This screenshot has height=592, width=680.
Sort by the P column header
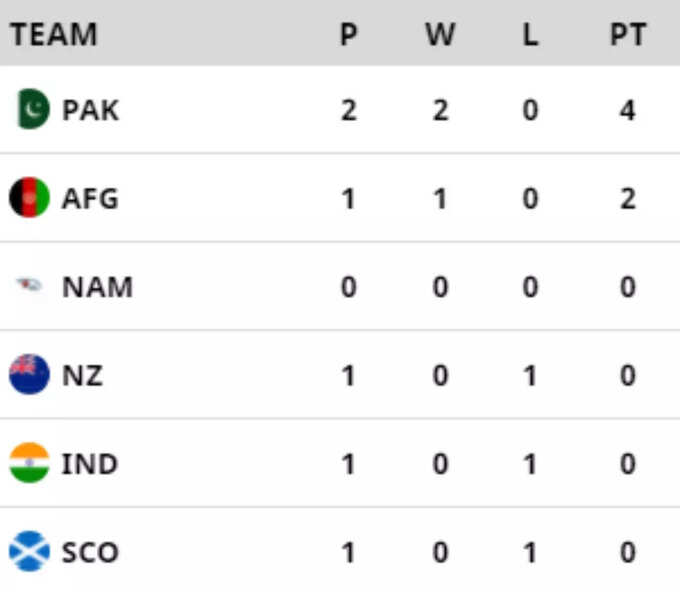(x=349, y=34)
